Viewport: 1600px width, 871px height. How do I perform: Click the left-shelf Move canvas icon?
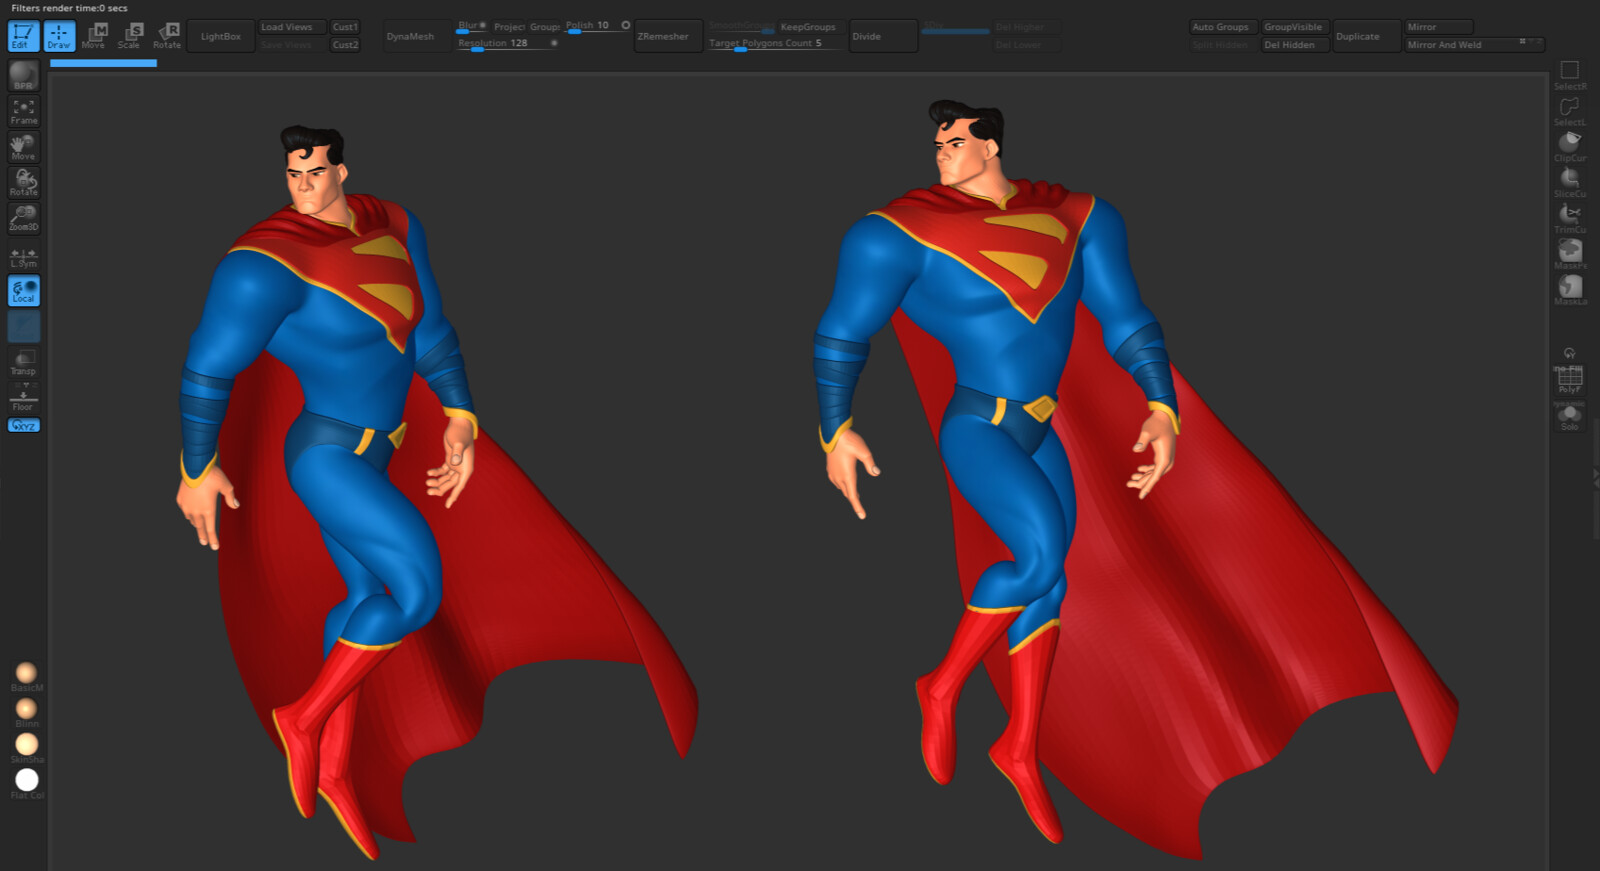click(x=23, y=147)
